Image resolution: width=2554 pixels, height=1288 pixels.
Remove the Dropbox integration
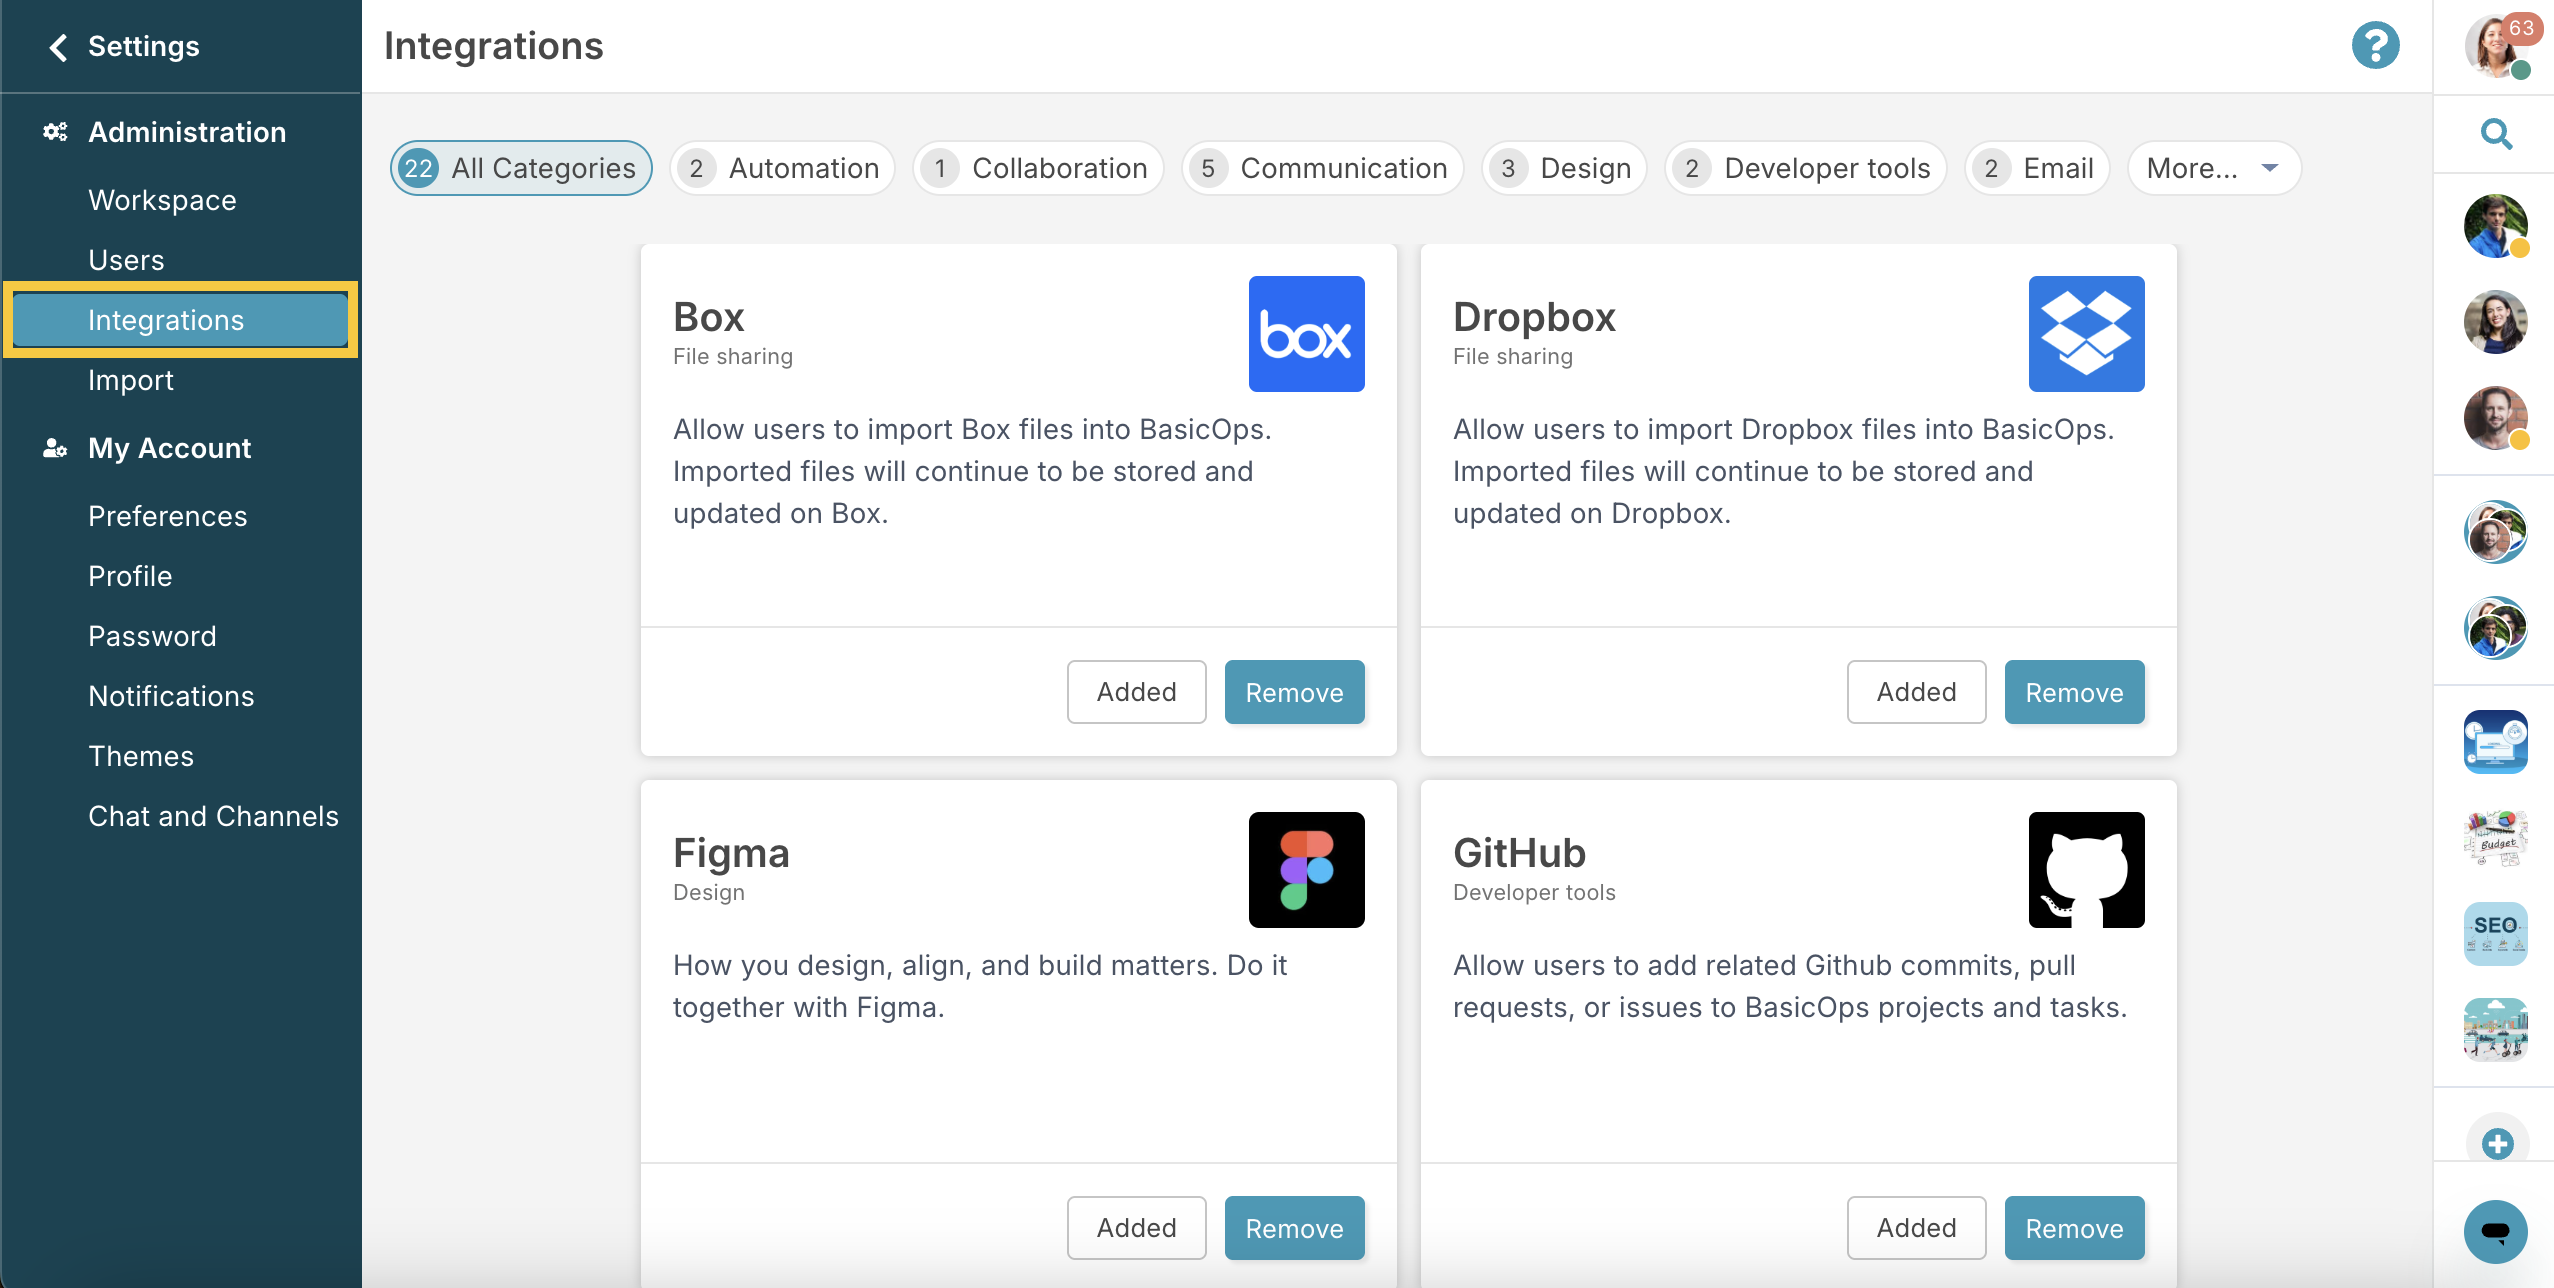[x=2074, y=692]
